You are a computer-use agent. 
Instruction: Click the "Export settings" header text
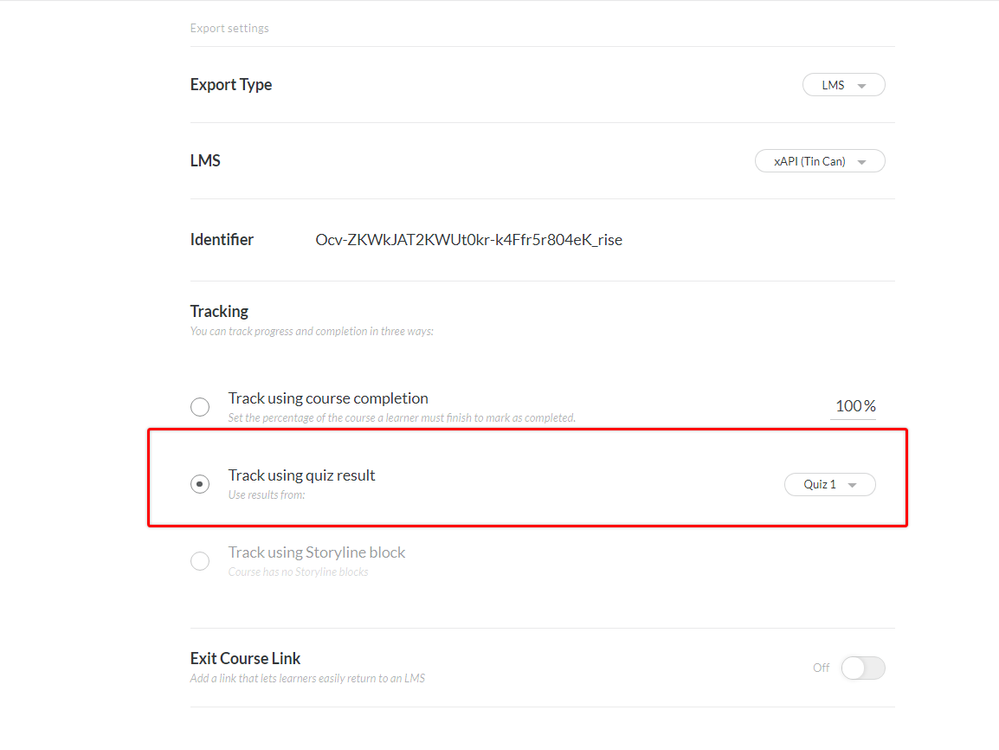[229, 28]
